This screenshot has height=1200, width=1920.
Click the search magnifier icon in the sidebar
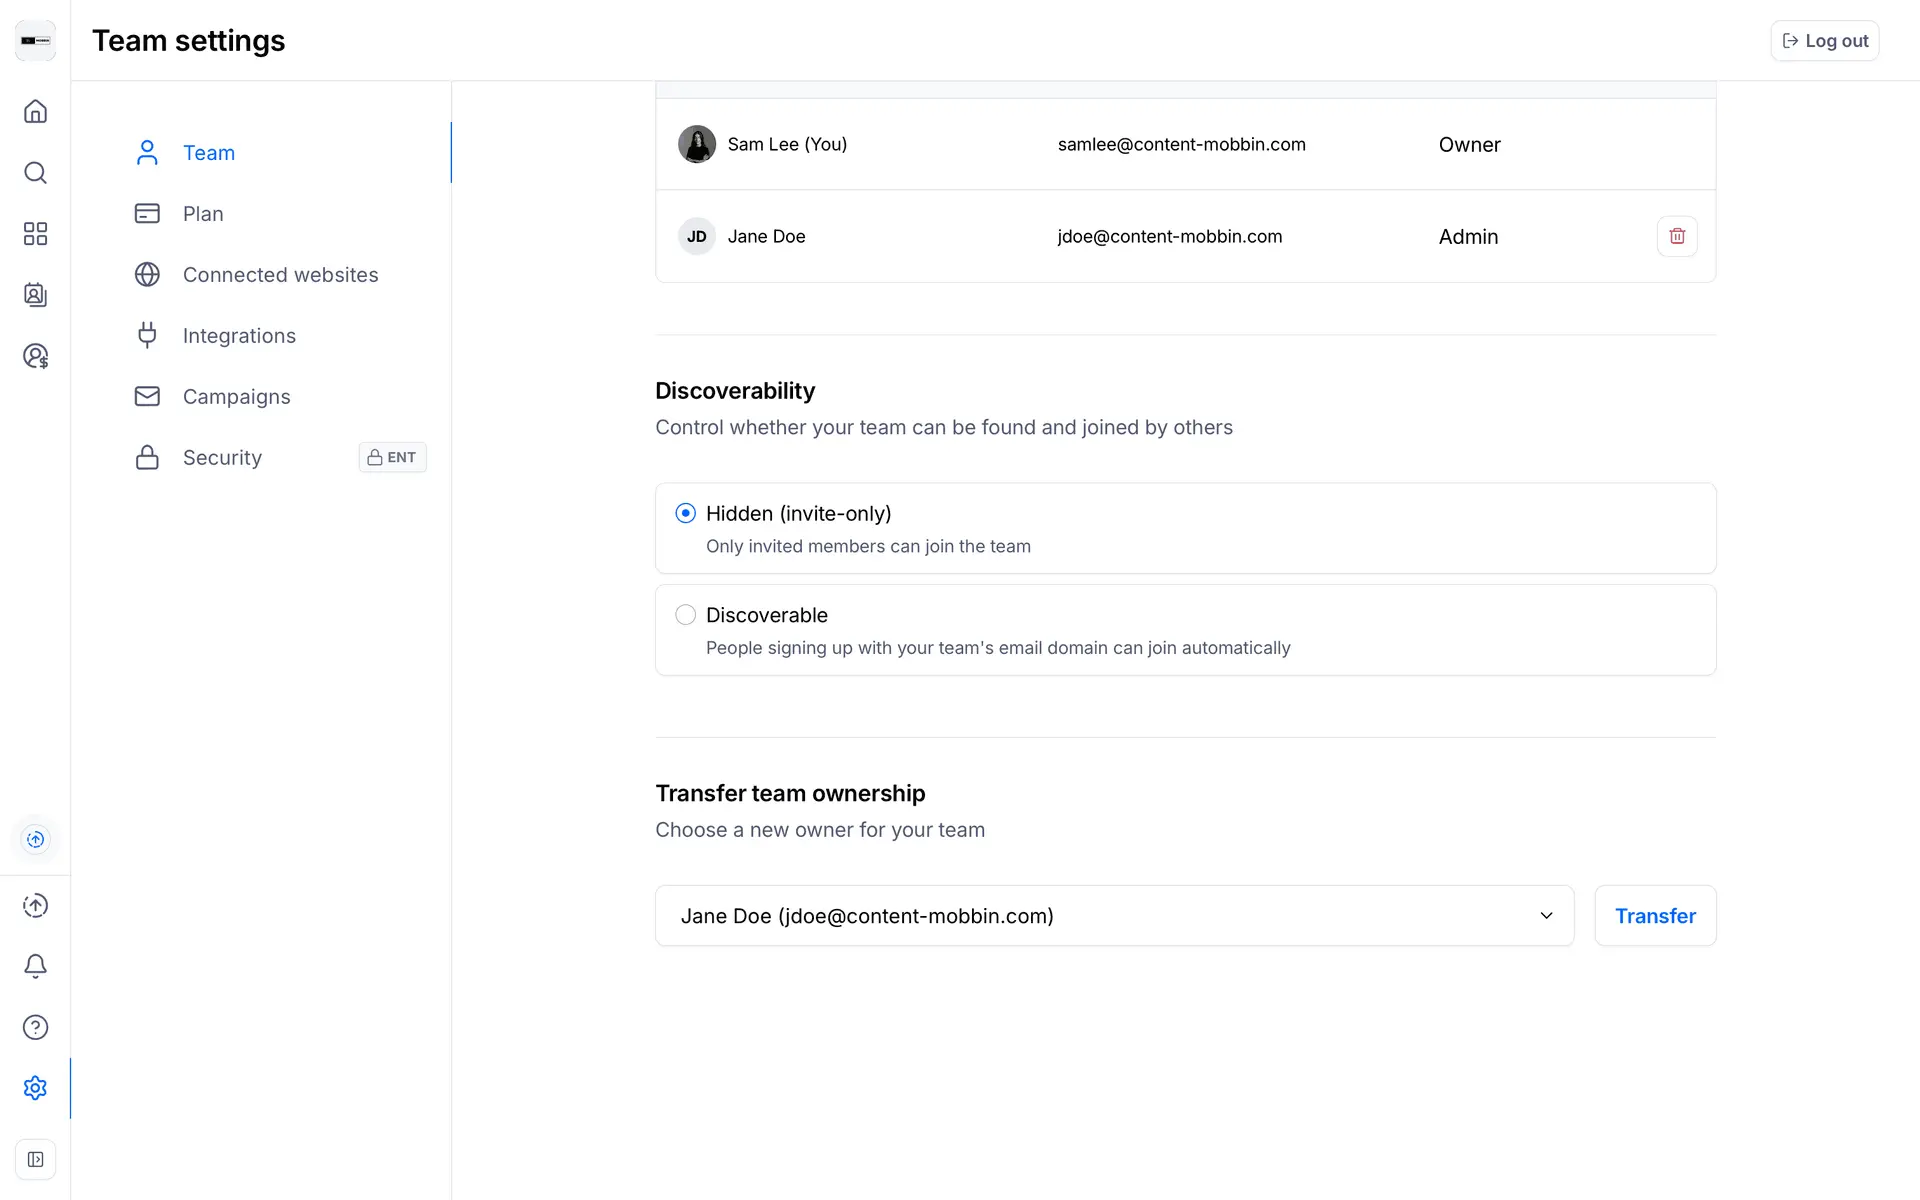click(x=35, y=173)
